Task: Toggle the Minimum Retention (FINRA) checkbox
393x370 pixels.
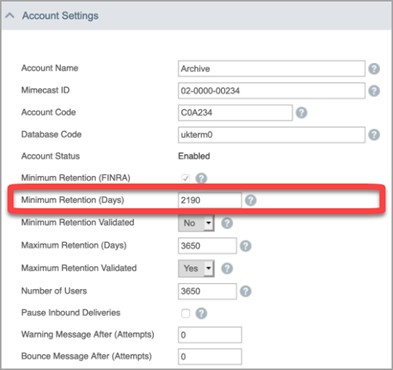Action: click(185, 178)
